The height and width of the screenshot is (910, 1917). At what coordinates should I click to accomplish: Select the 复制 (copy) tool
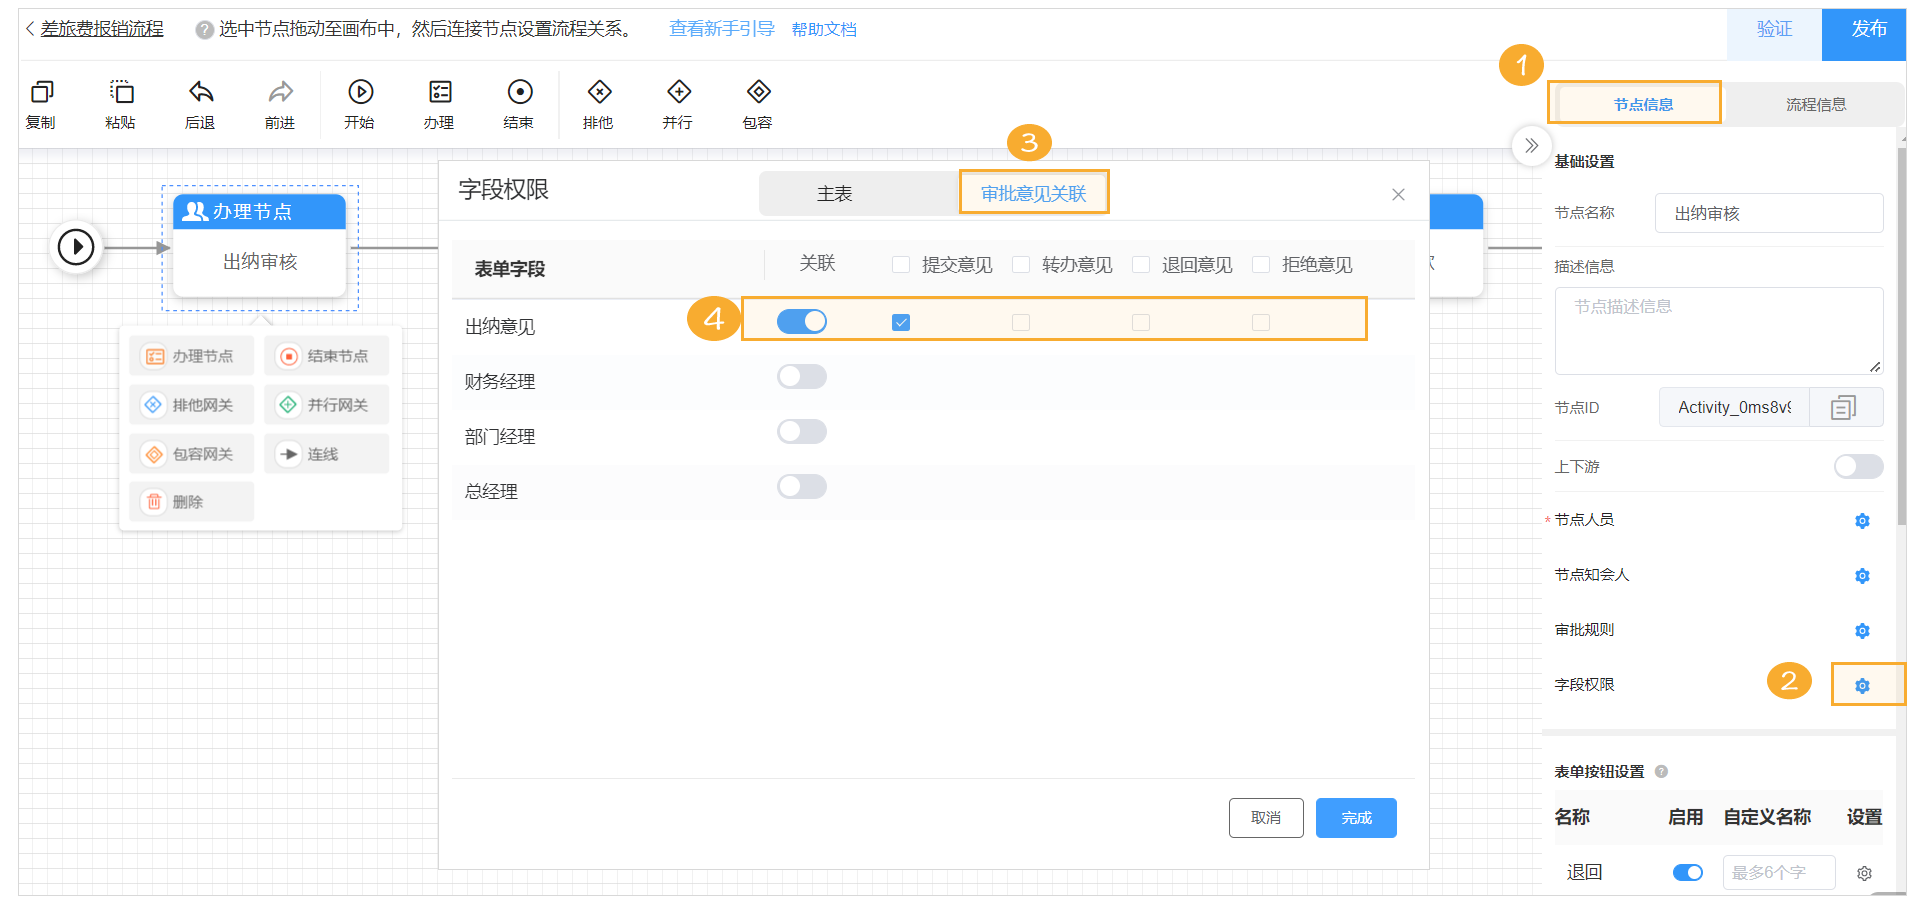pyautogui.click(x=41, y=103)
